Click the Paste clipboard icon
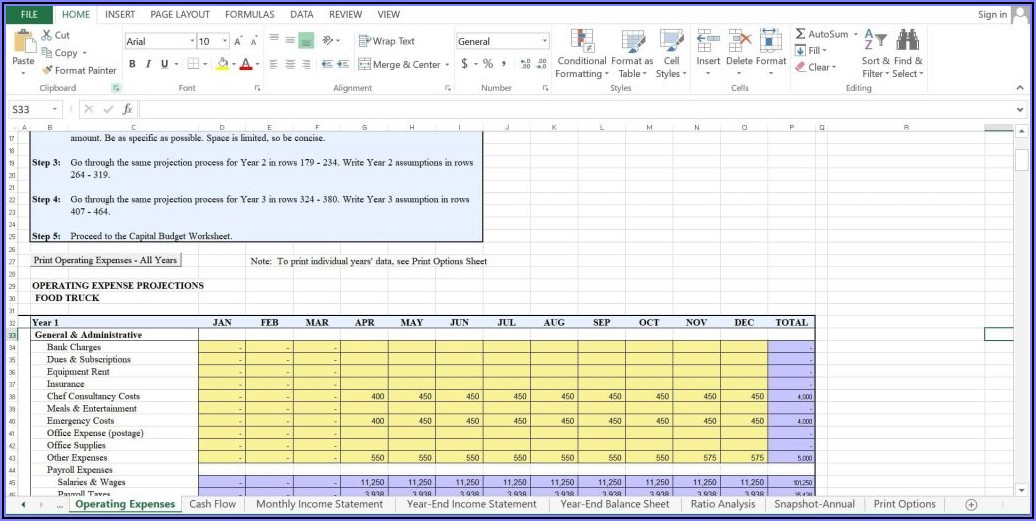This screenshot has width=1036, height=521. (x=23, y=43)
